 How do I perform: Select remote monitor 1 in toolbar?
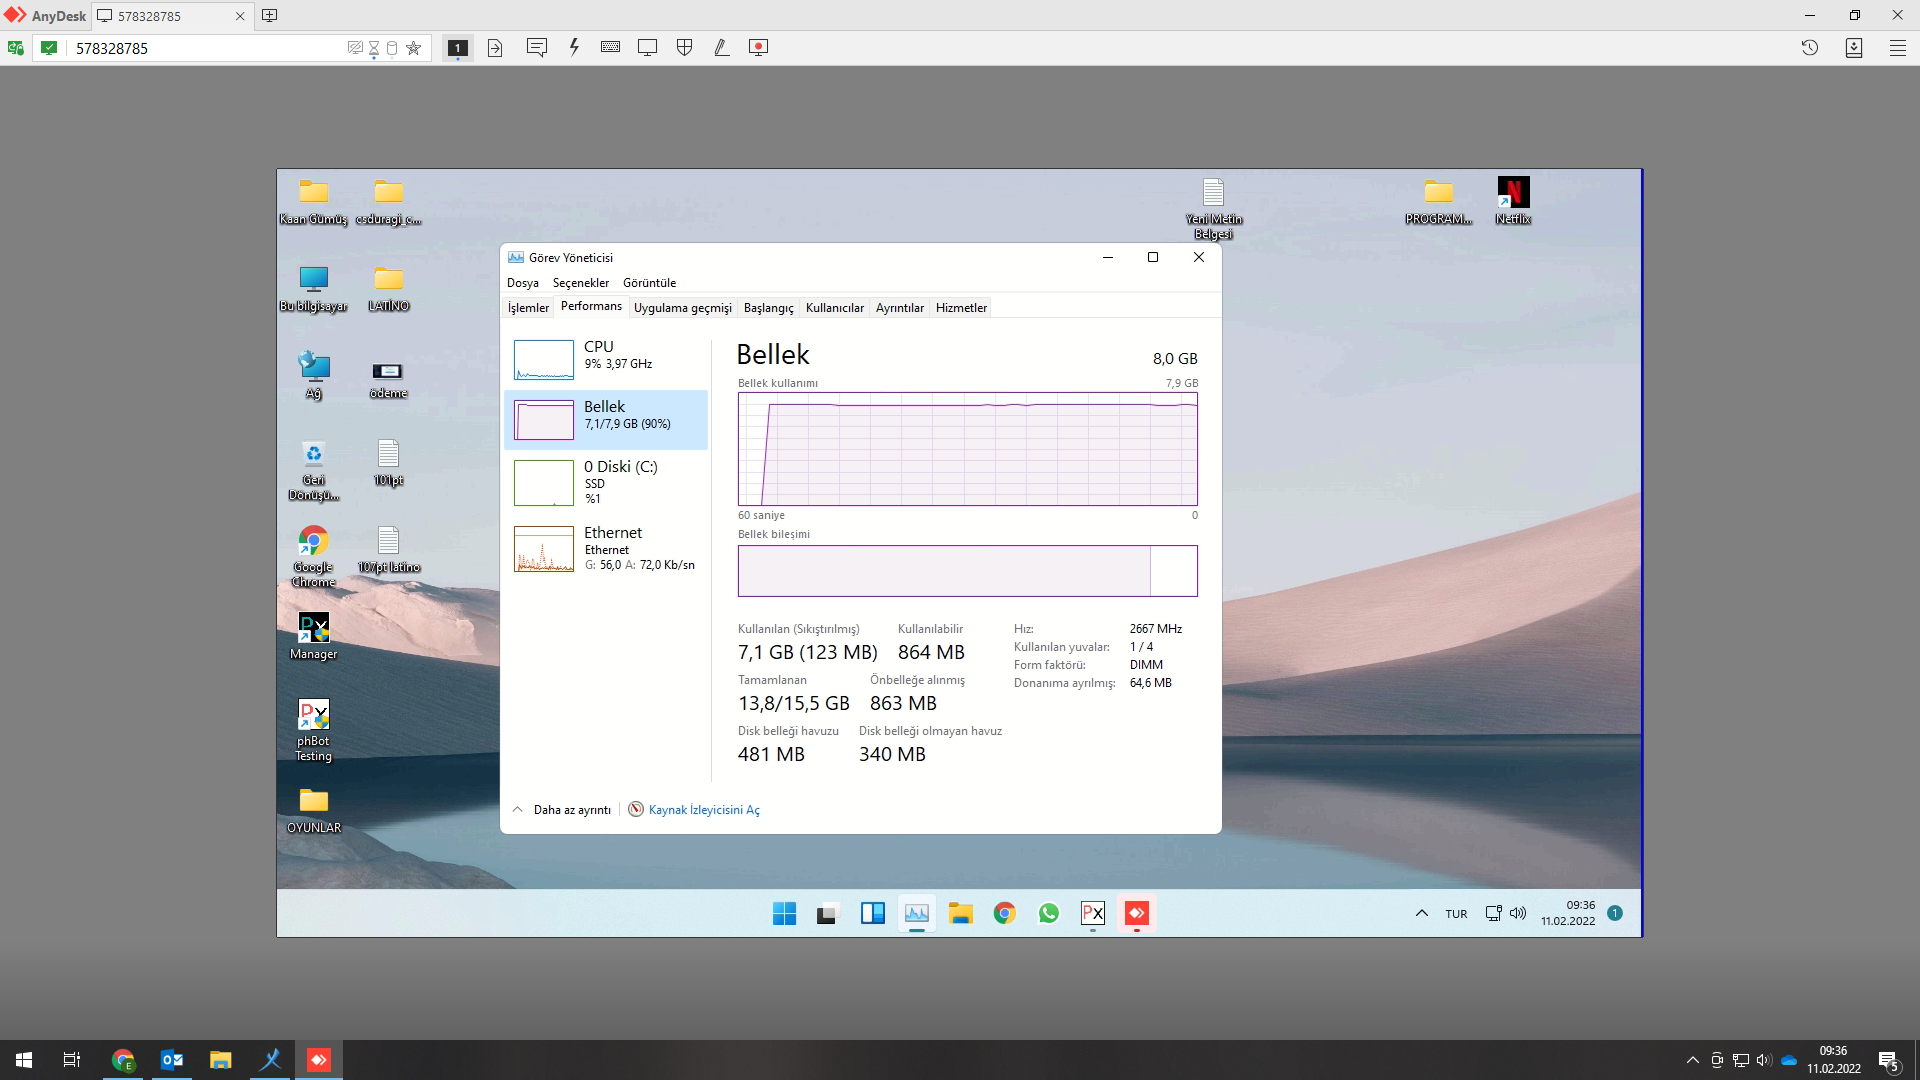click(x=458, y=48)
